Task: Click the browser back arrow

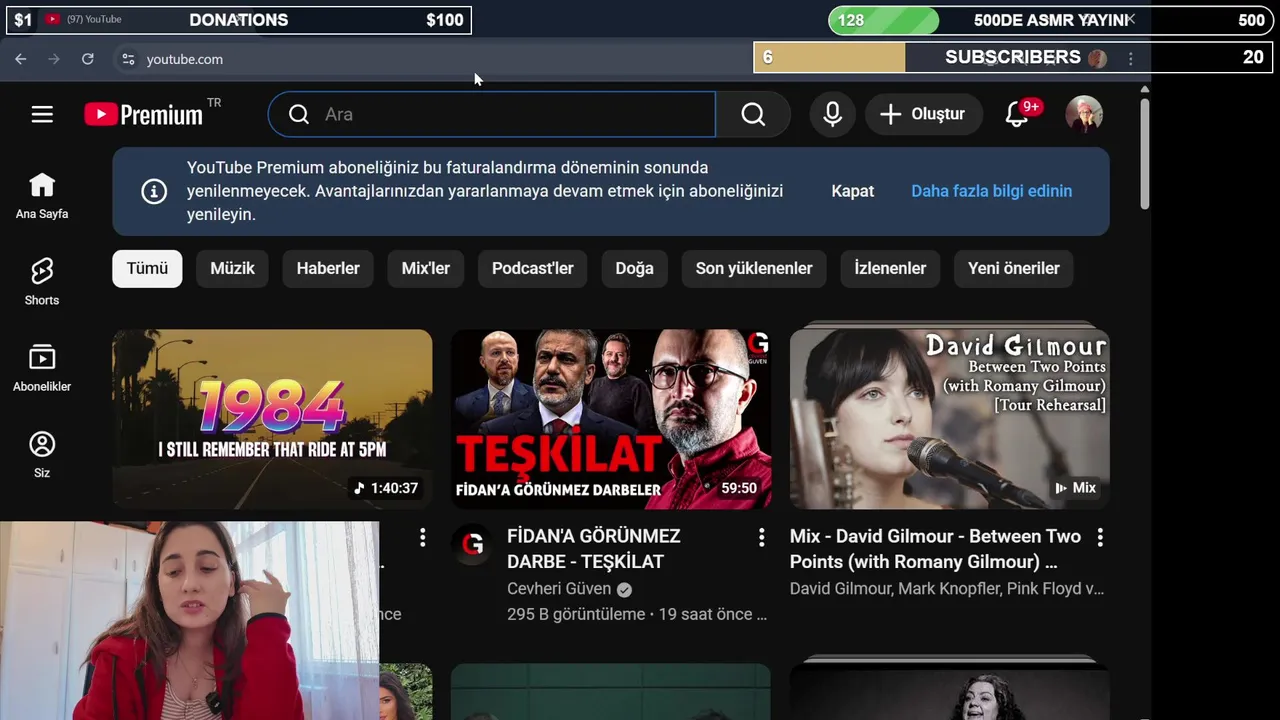Action: (x=20, y=59)
